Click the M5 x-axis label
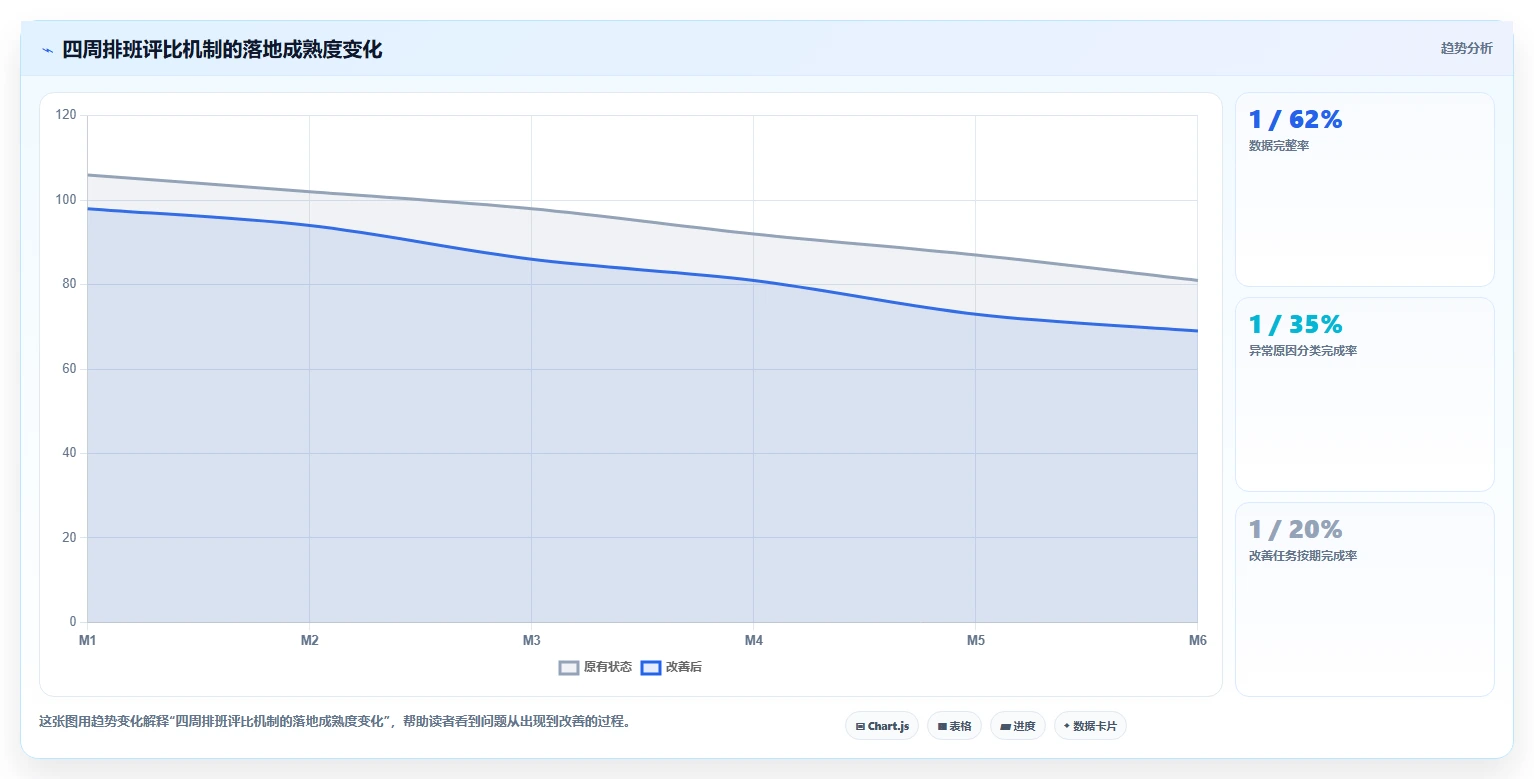 coord(975,641)
